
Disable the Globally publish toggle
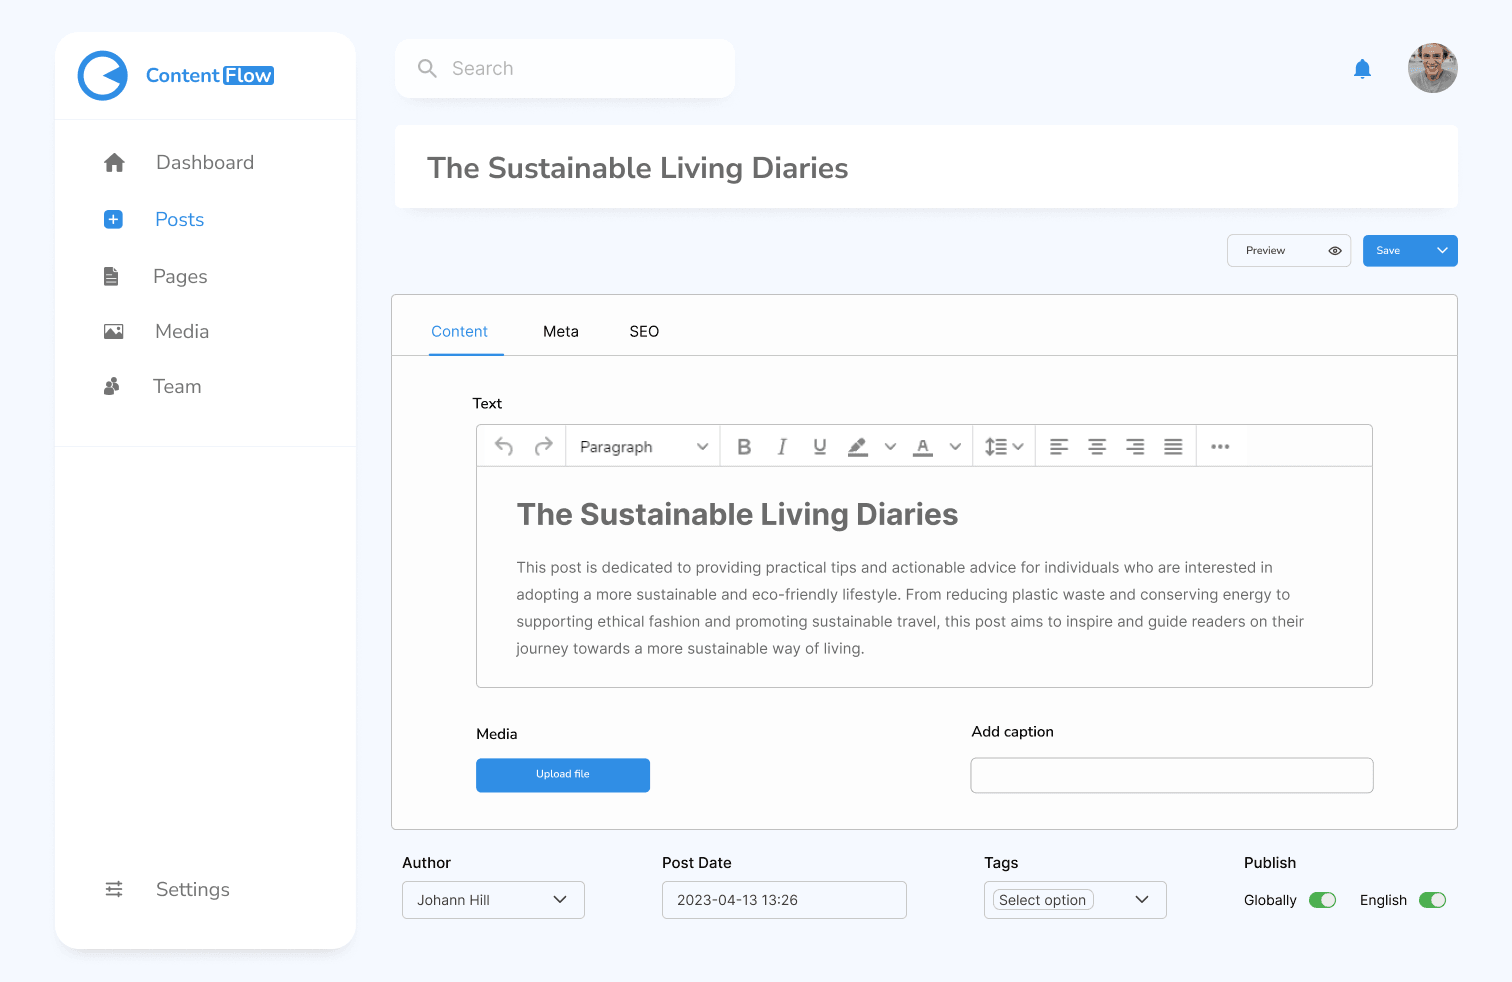pos(1322,899)
